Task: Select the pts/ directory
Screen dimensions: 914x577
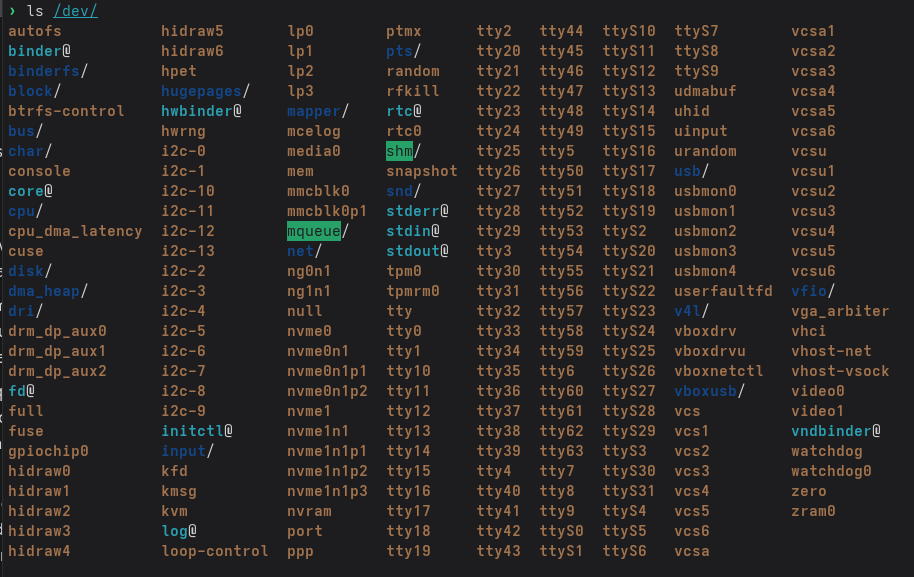Action: click(404, 51)
